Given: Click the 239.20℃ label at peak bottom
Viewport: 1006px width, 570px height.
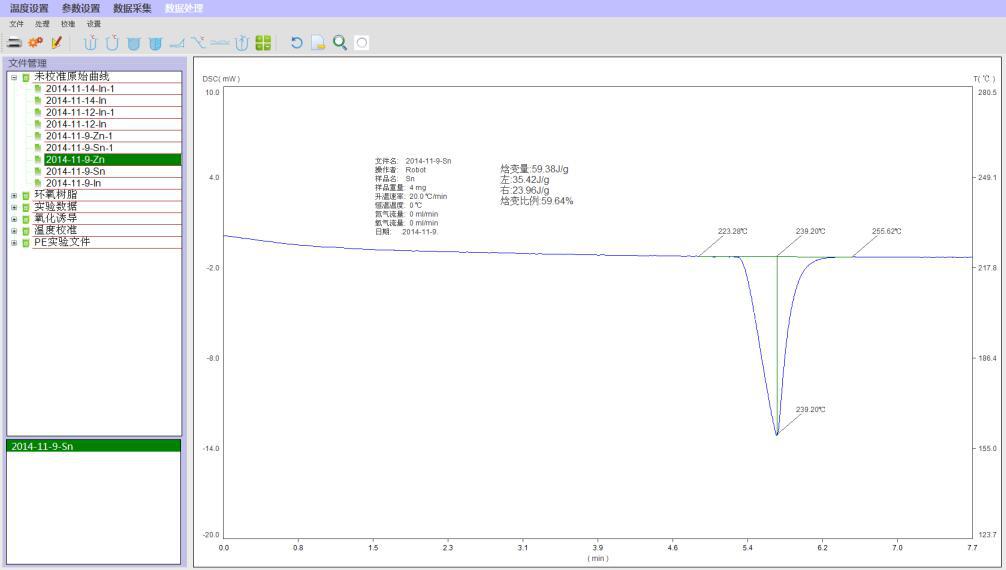Looking at the screenshot, I should [x=810, y=410].
